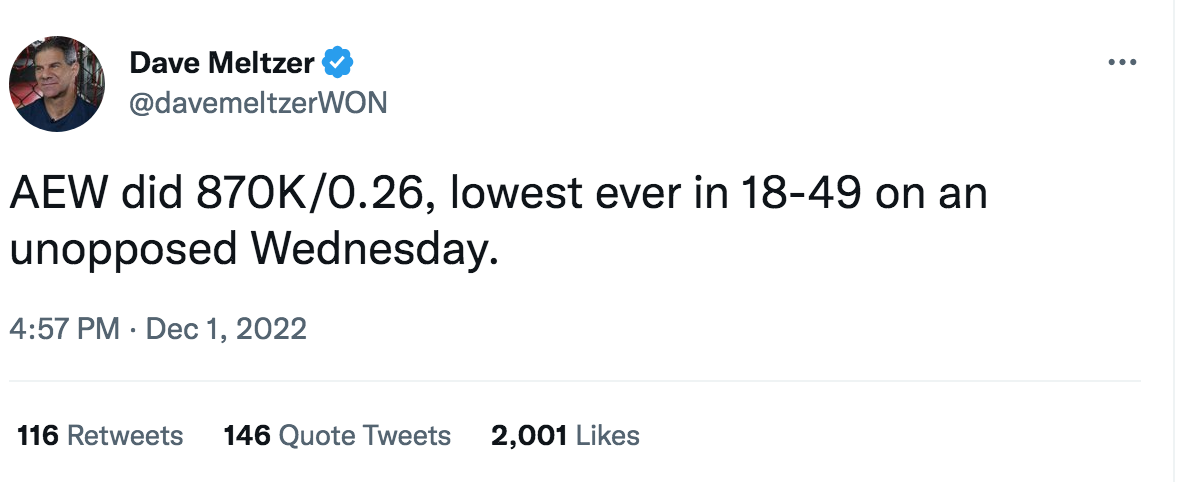Click the 2,001 like count number
Image resolution: width=1182 pixels, height=482 pixels.
click(x=529, y=436)
